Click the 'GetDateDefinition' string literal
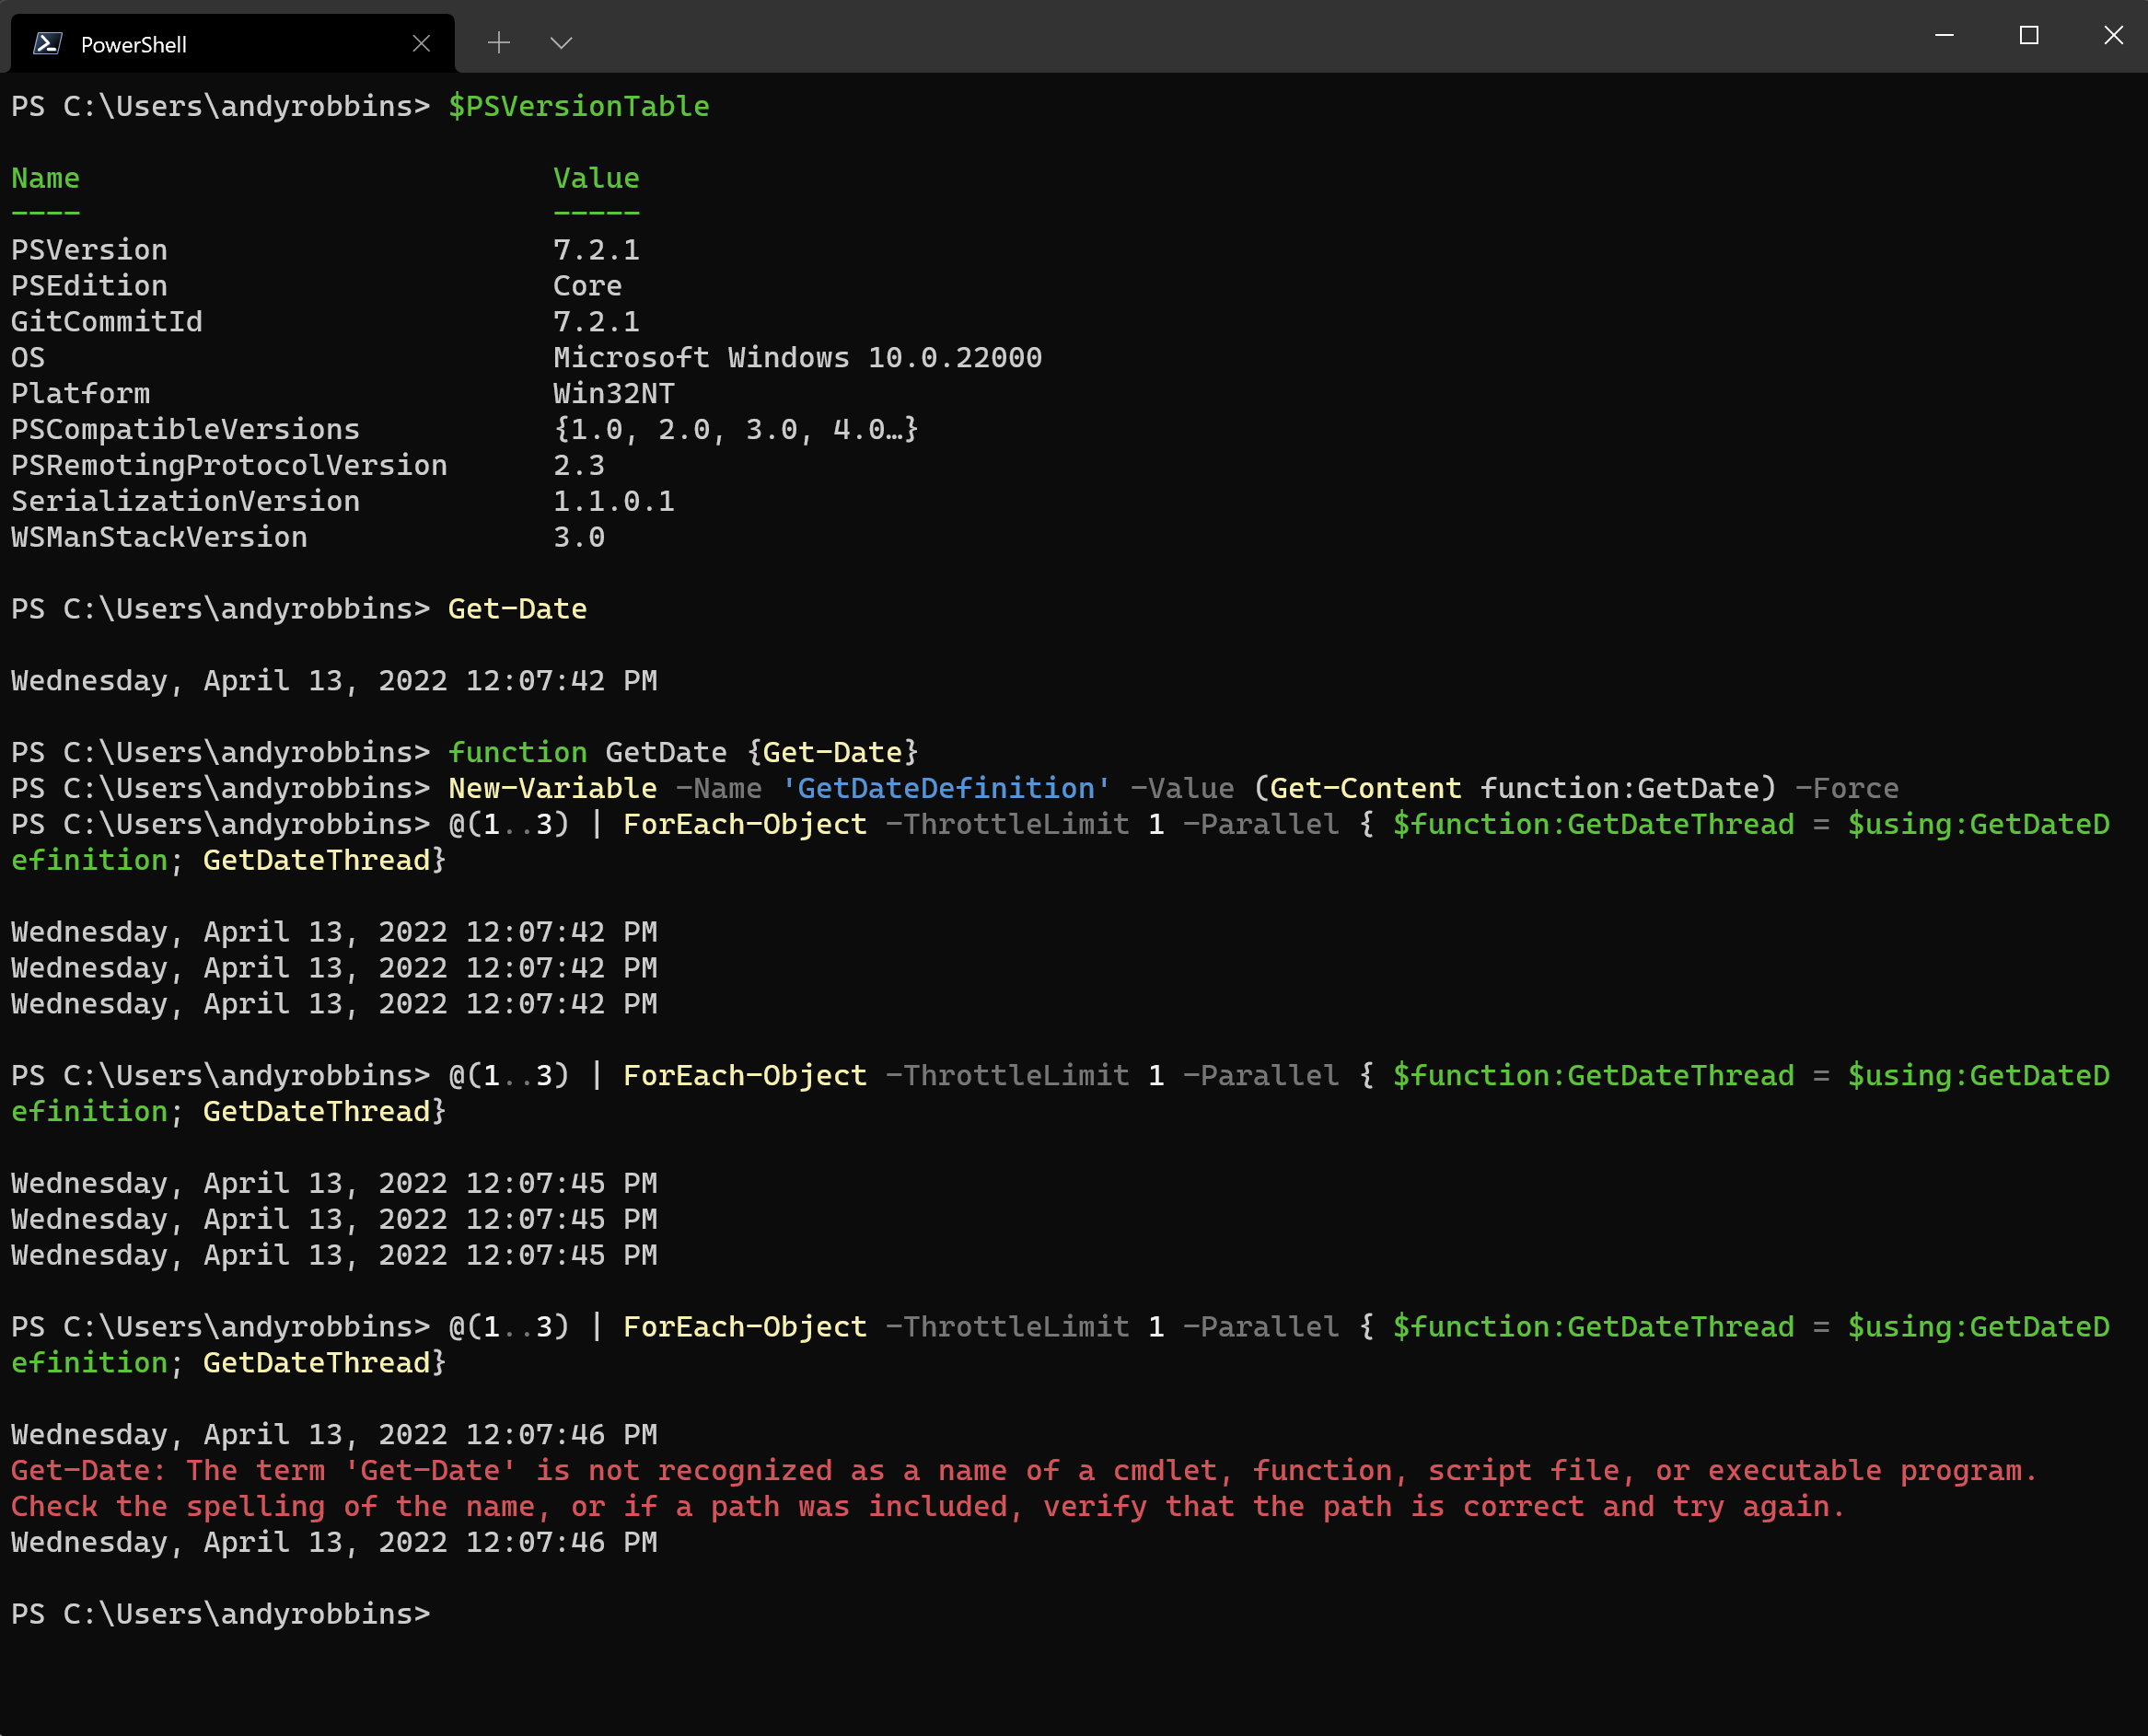Screen dimensions: 2148x1736 tap(946, 789)
